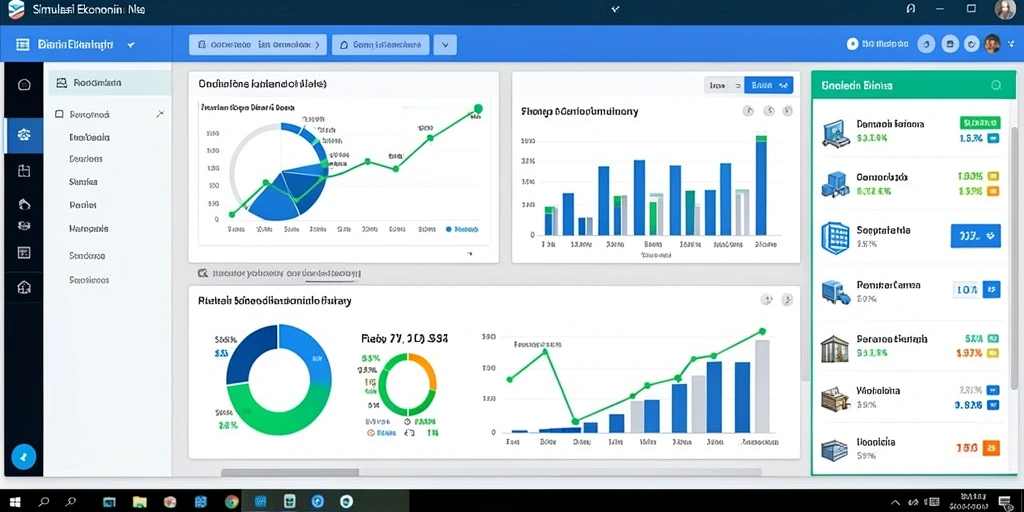Click the notification icon in the dark title bar

click(x=911, y=9)
